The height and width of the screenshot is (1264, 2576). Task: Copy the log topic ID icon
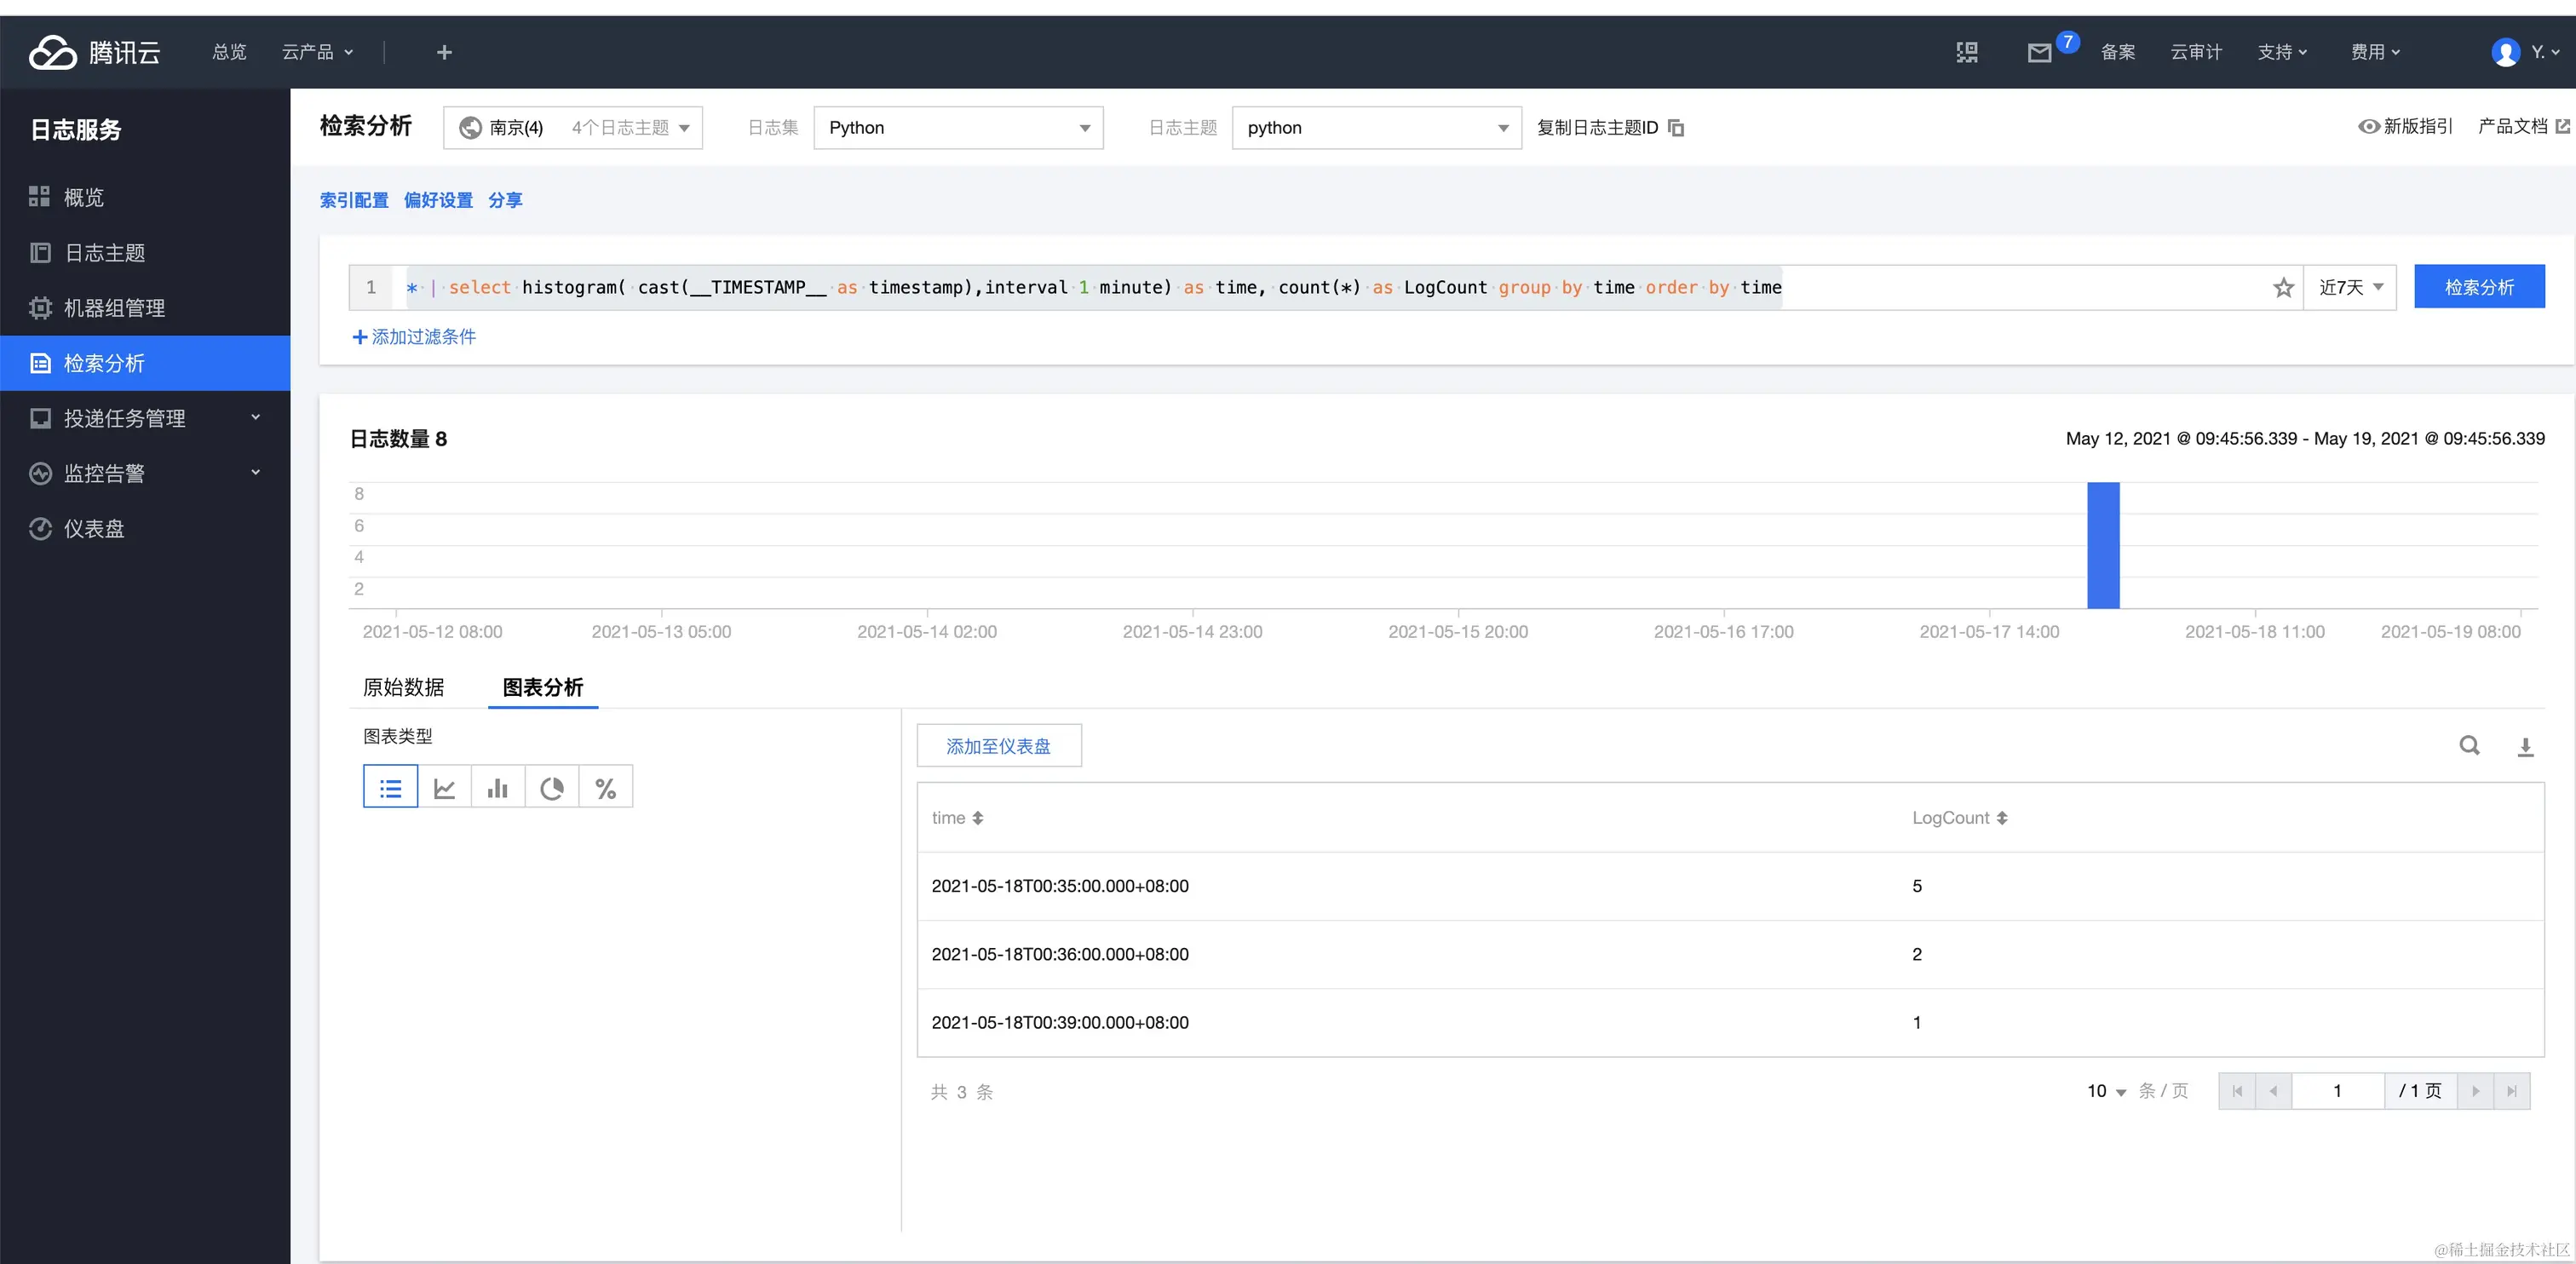tap(1677, 128)
